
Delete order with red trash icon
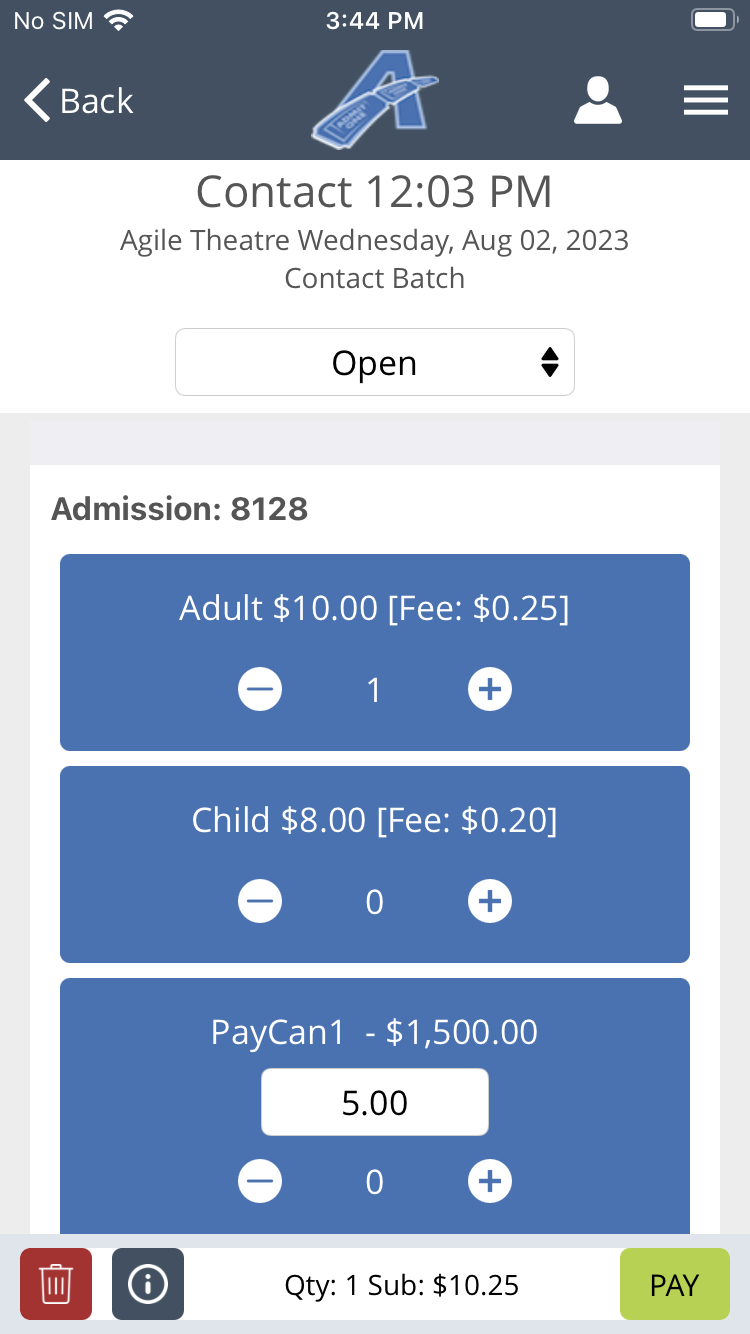click(56, 1284)
